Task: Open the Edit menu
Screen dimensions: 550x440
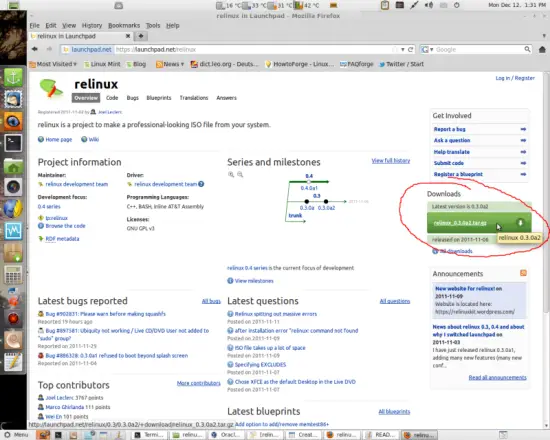Action: [51, 25]
